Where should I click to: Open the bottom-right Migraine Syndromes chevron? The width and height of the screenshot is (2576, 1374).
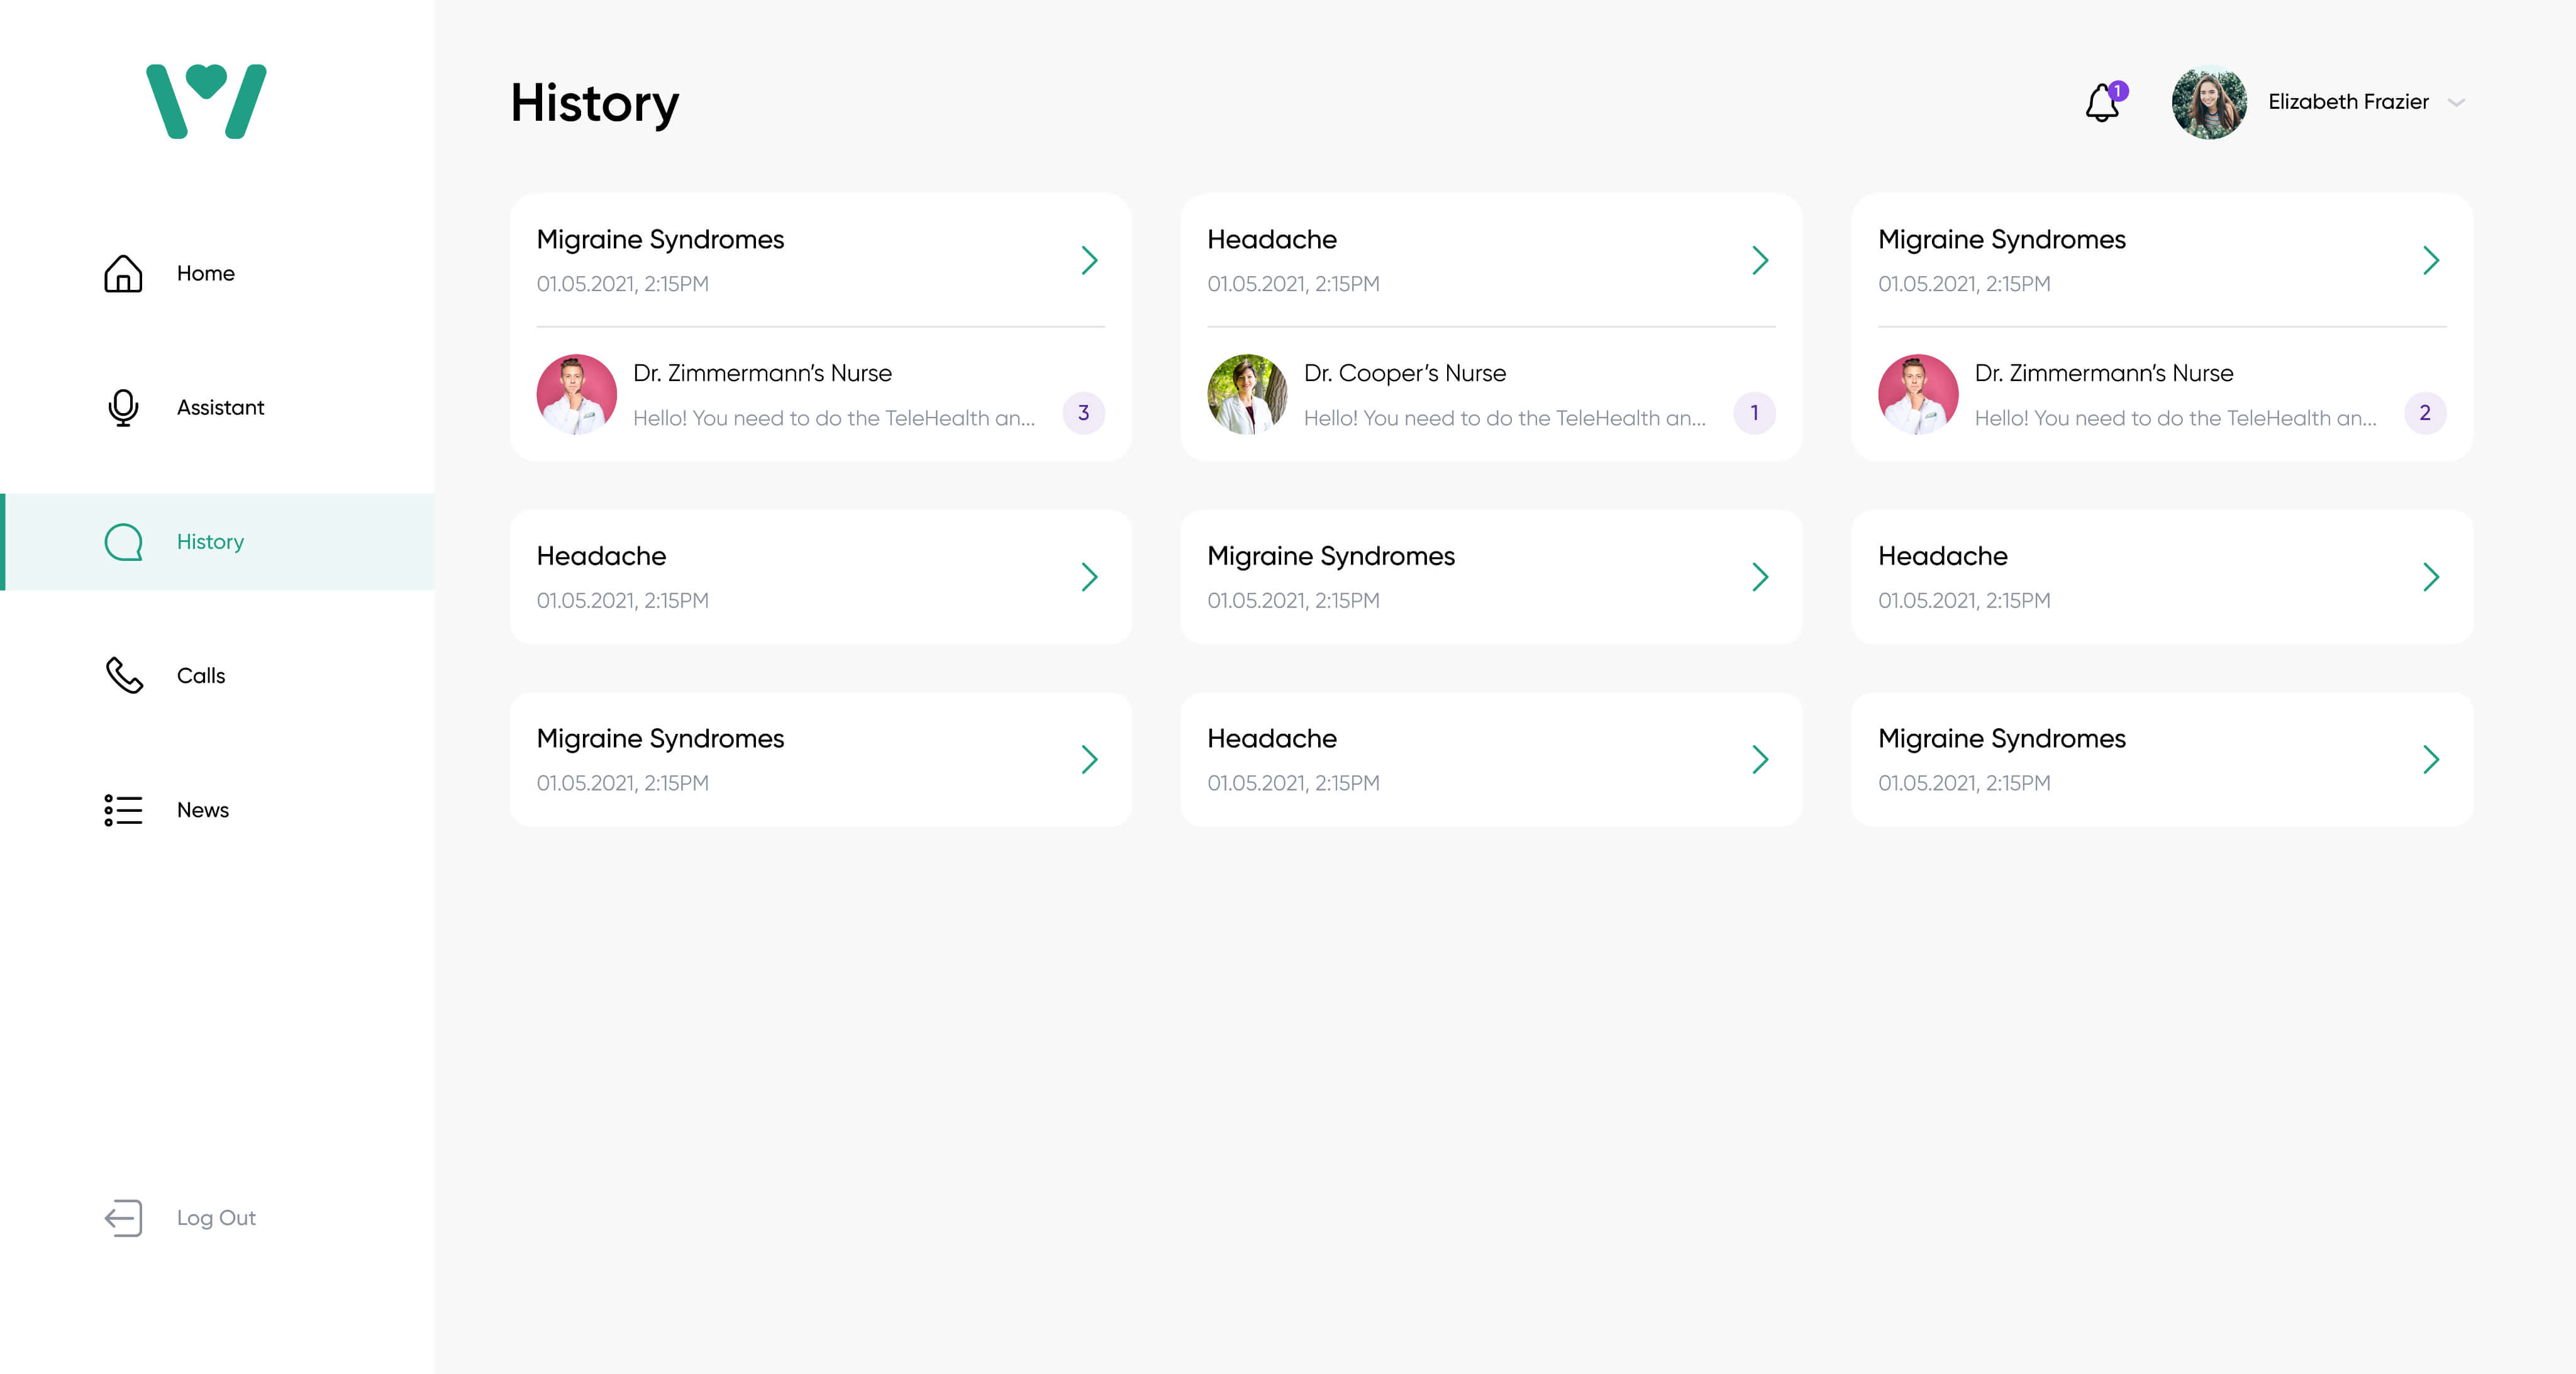(2431, 759)
